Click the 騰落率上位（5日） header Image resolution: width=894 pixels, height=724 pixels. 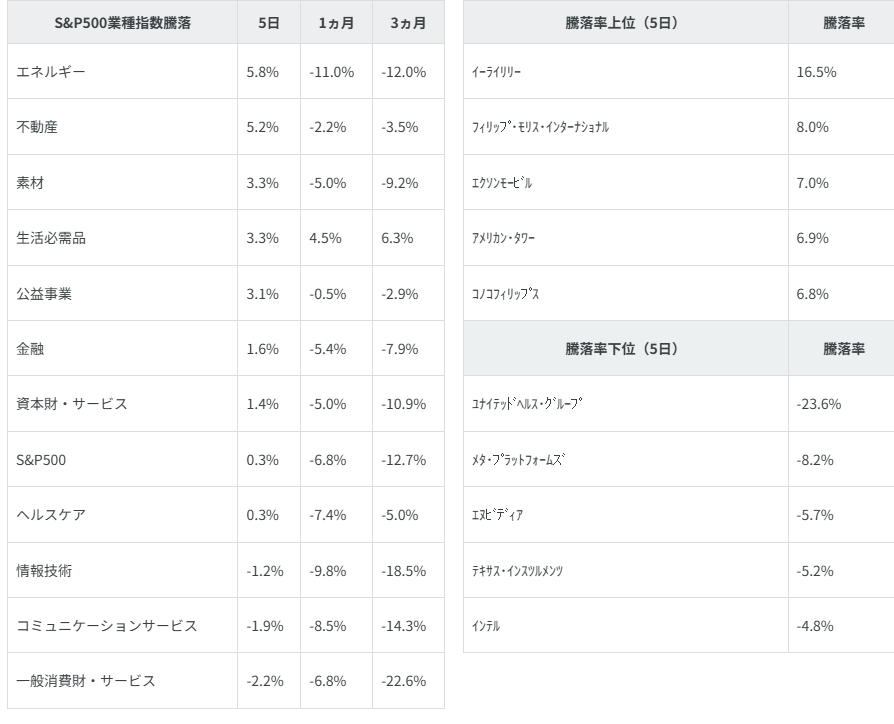coord(622,23)
